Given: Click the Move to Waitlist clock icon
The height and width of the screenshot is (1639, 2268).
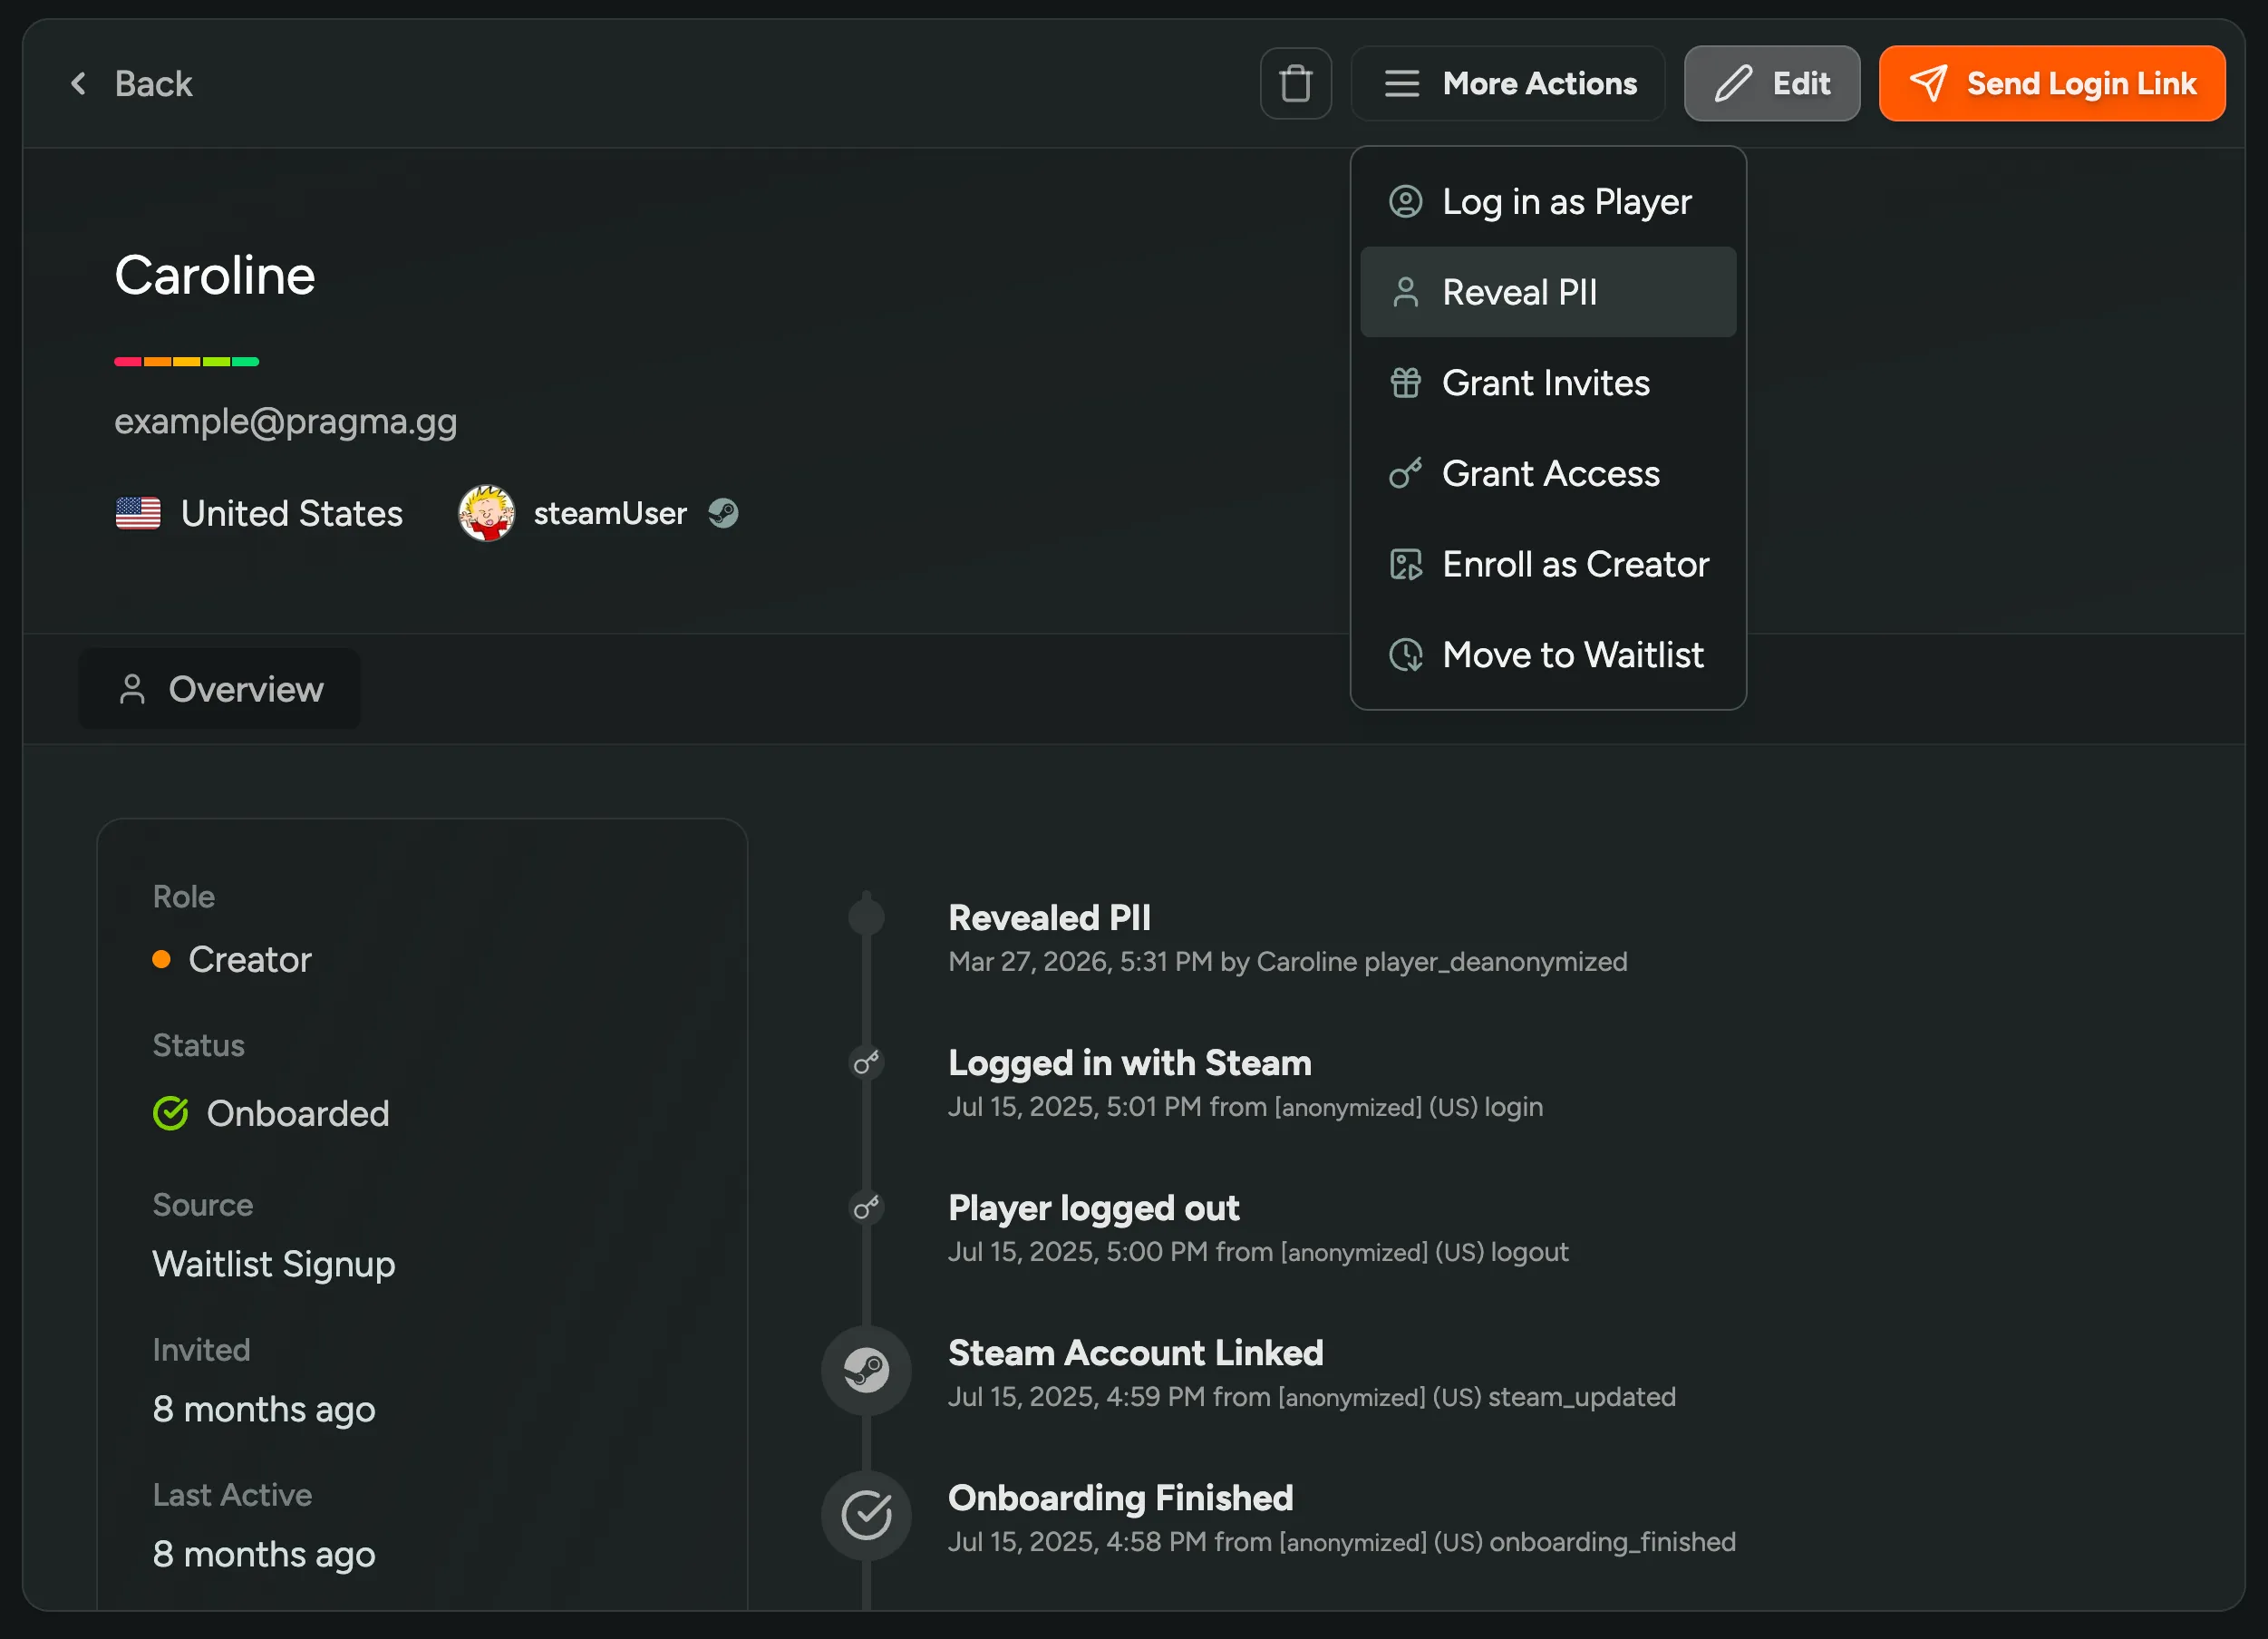Looking at the screenshot, I should point(1405,656).
